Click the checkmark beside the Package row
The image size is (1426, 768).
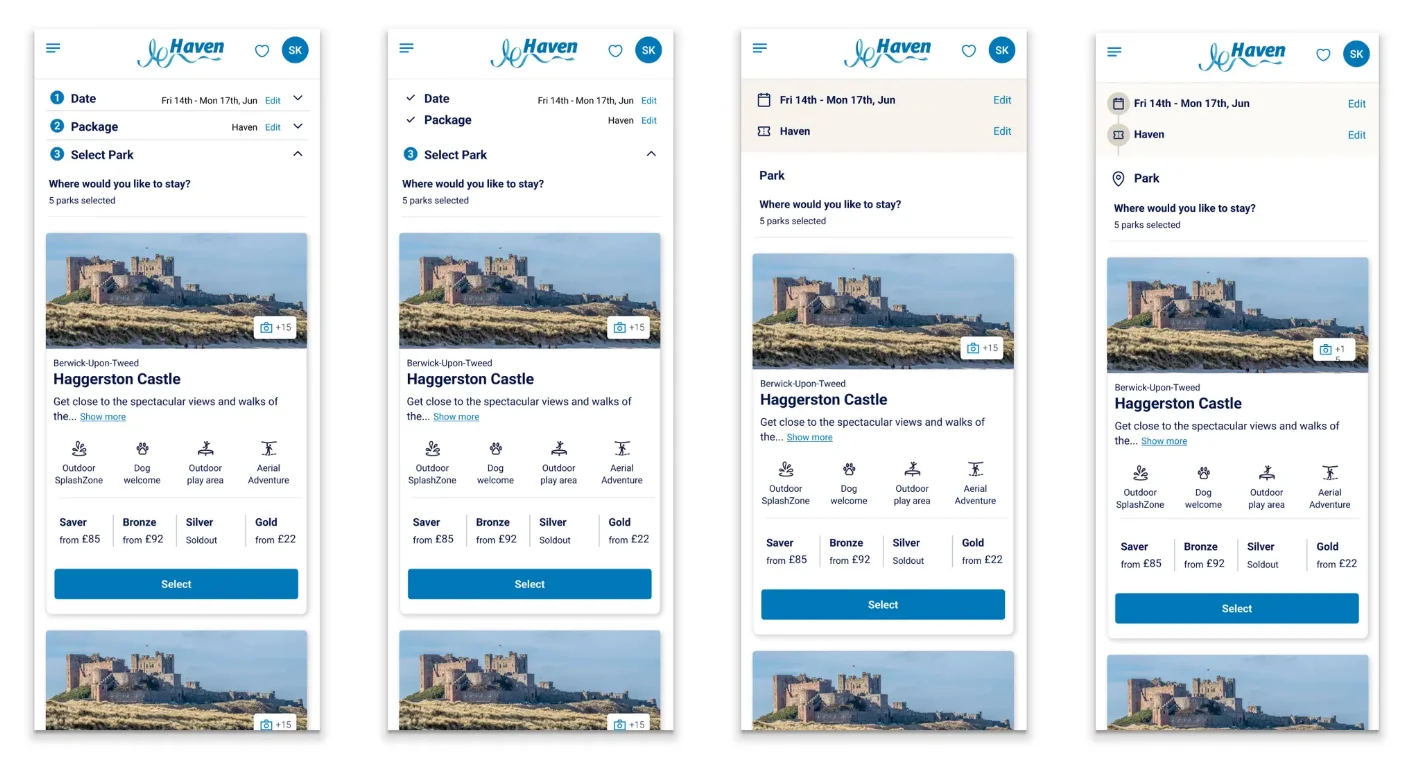(410, 120)
